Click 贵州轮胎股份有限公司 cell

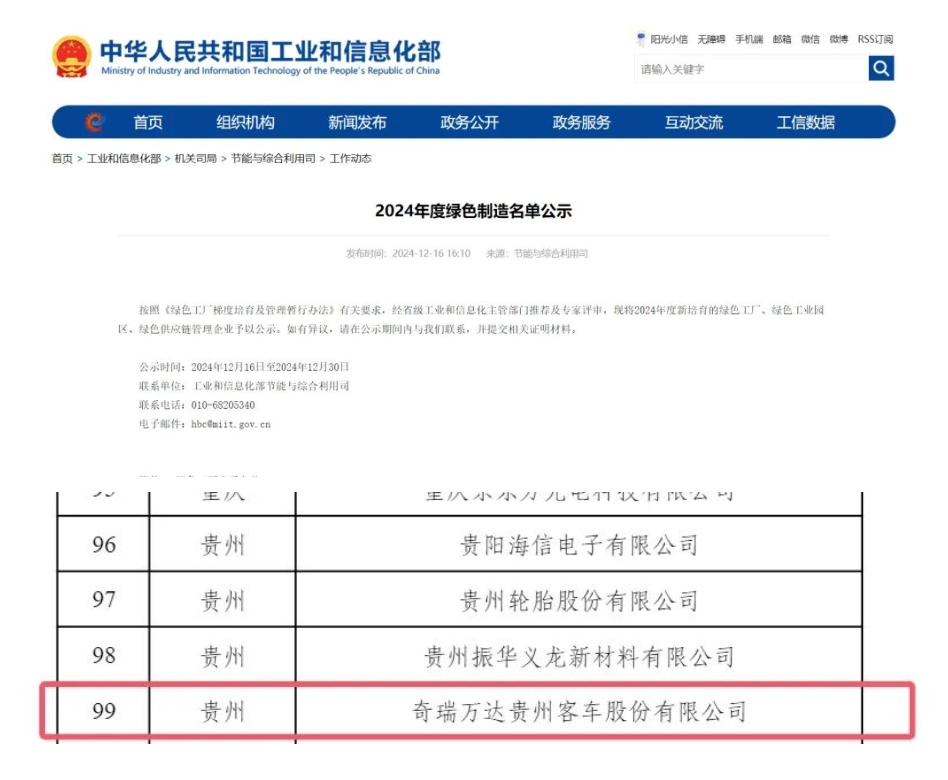(579, 601)
